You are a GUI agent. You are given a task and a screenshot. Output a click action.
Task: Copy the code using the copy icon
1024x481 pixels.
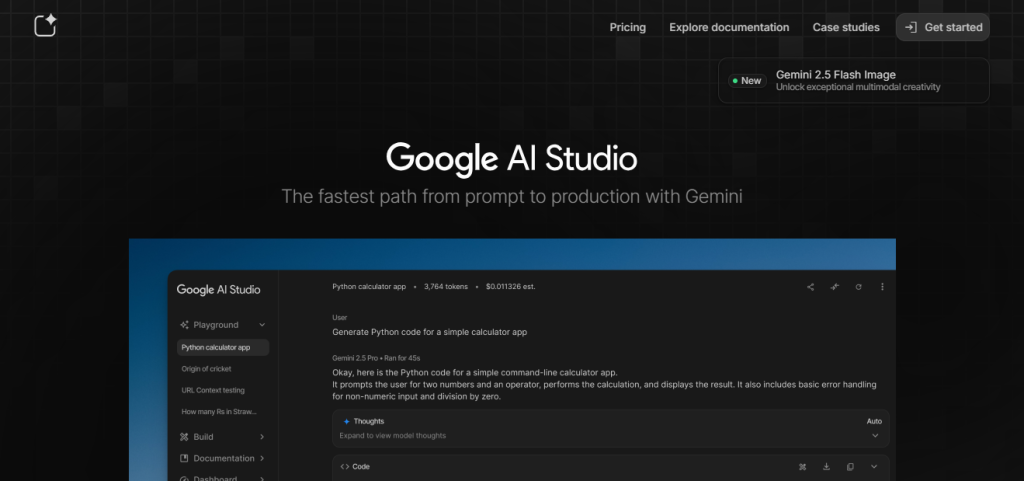[850, 467]
